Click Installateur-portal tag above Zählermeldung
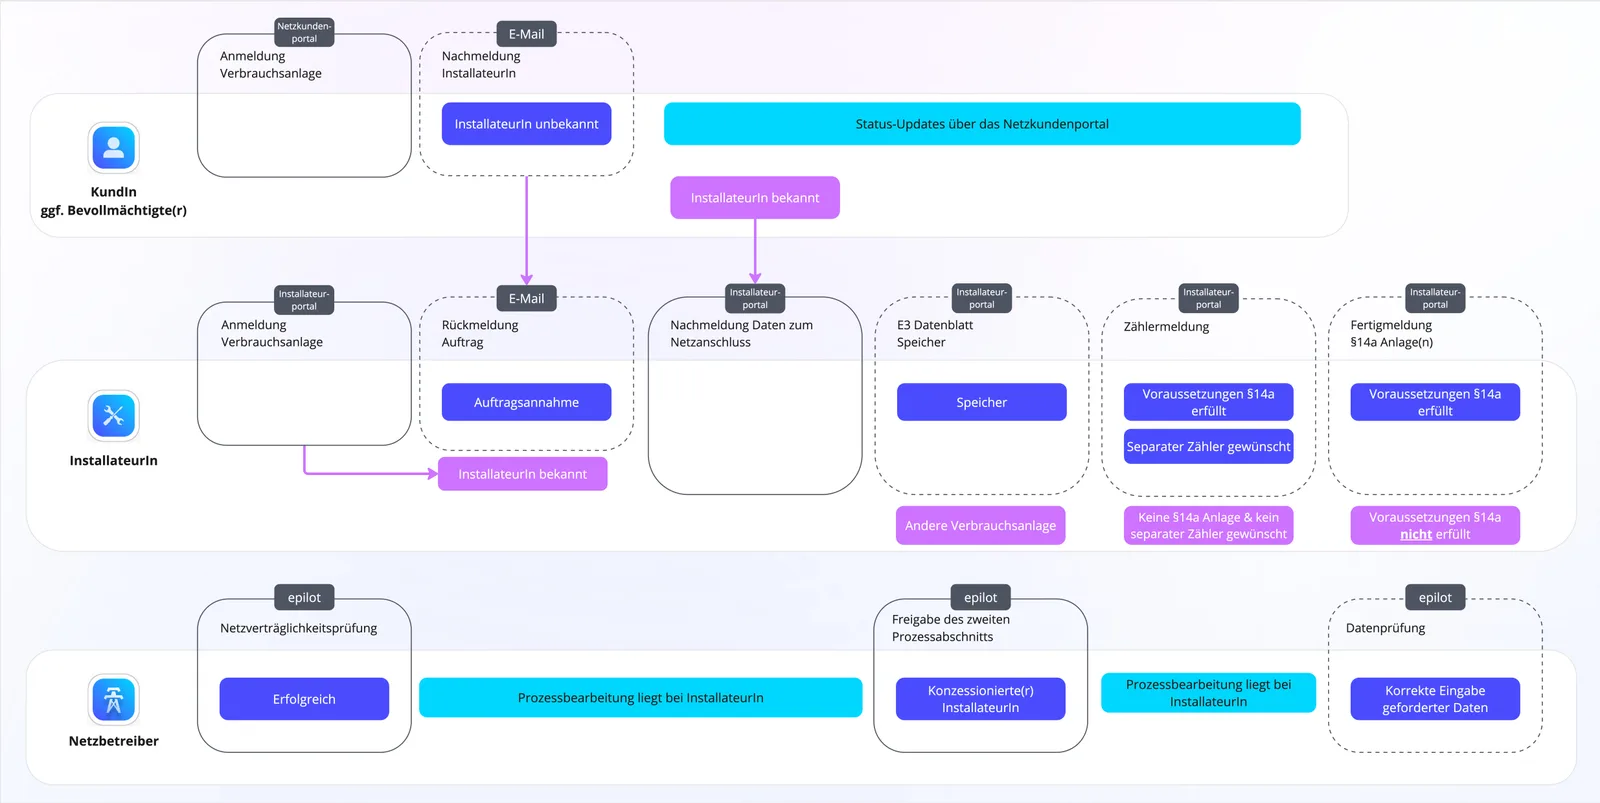The image size is (1600, 803). (x=1209, y=298)
